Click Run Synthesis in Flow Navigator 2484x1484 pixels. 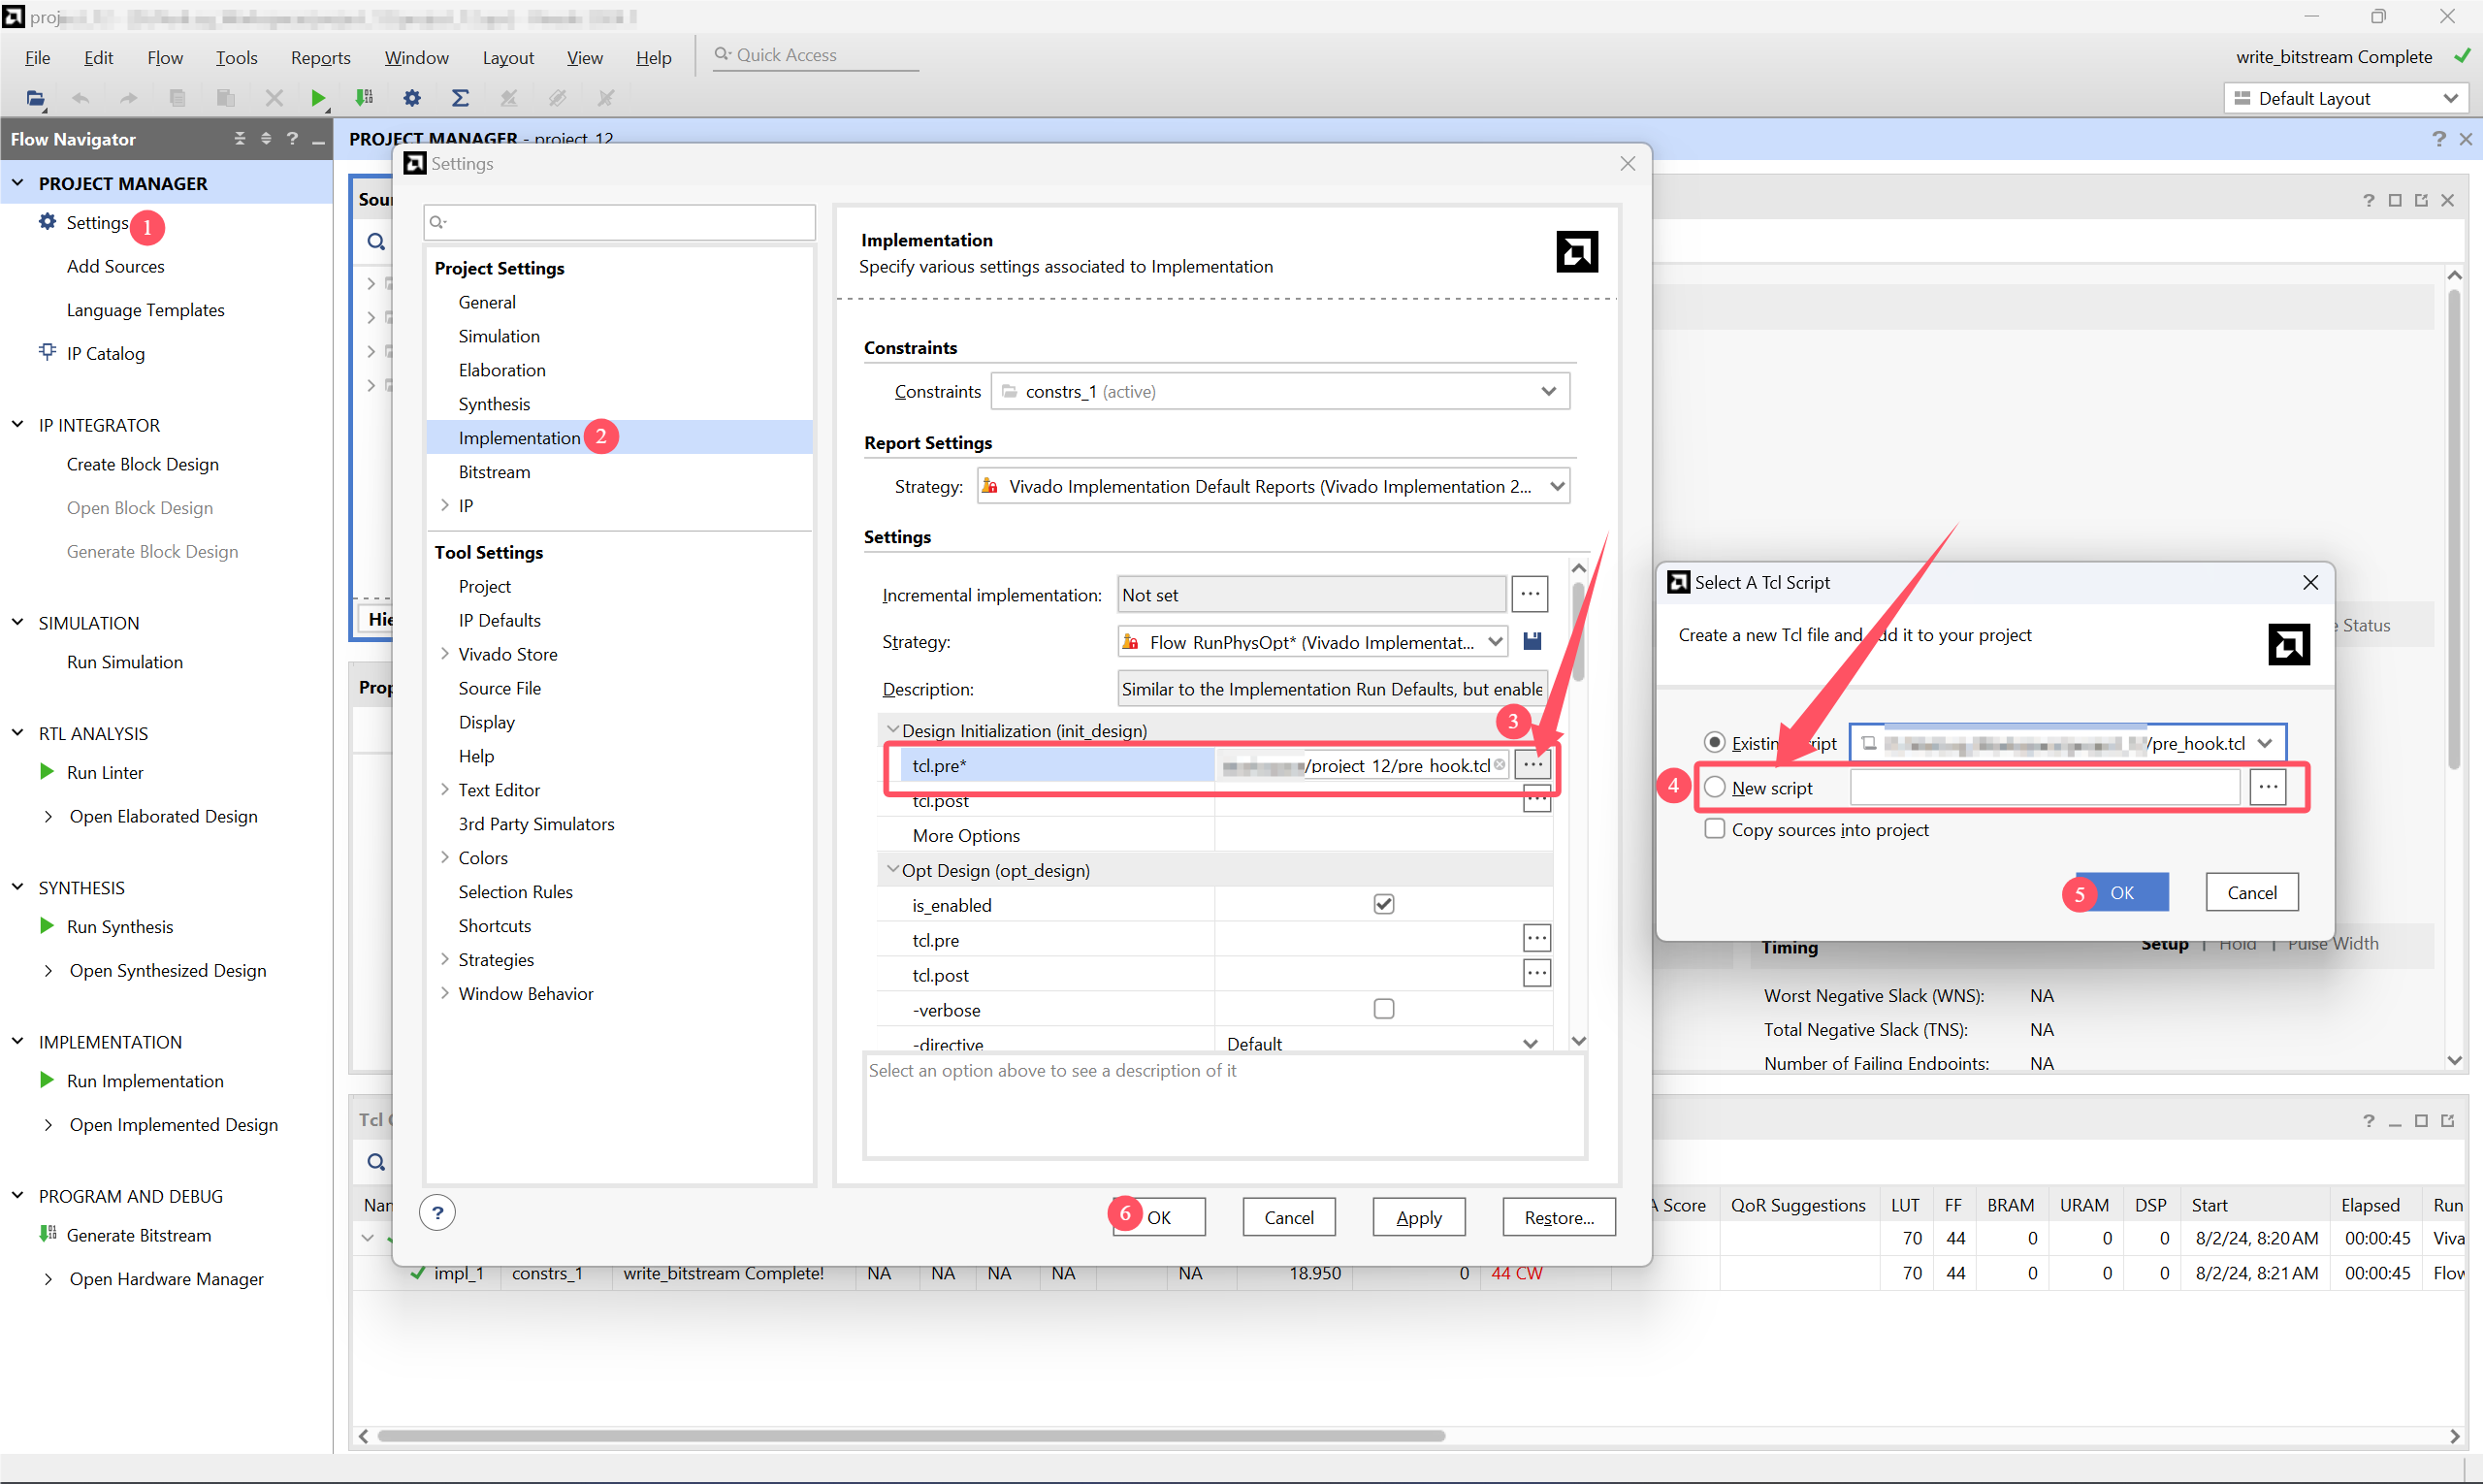[x=119, y=927]
